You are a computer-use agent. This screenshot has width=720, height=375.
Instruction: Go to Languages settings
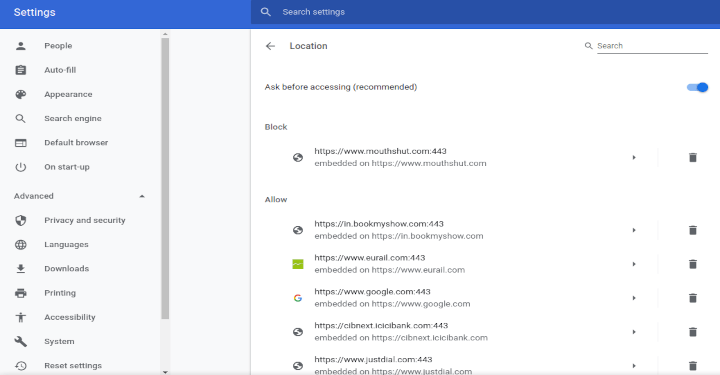[x=67, y=245]
